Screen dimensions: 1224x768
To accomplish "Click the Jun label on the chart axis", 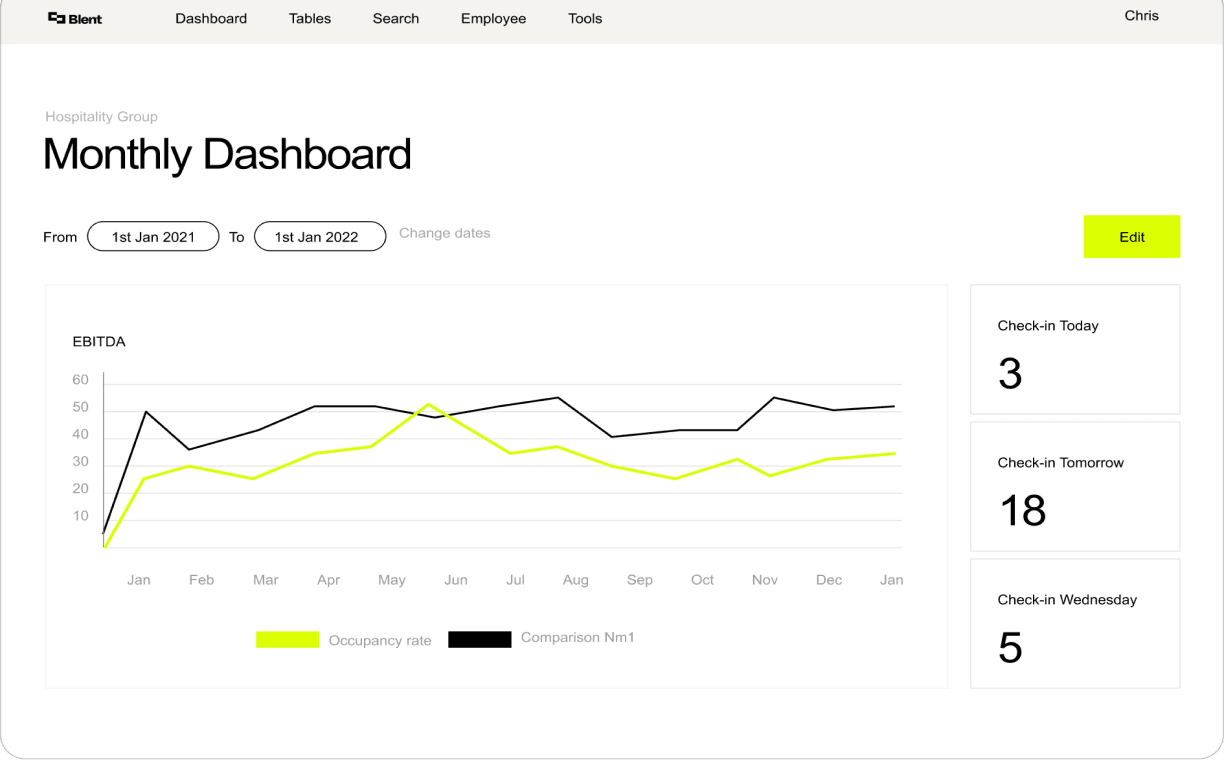I will [456, 580].
